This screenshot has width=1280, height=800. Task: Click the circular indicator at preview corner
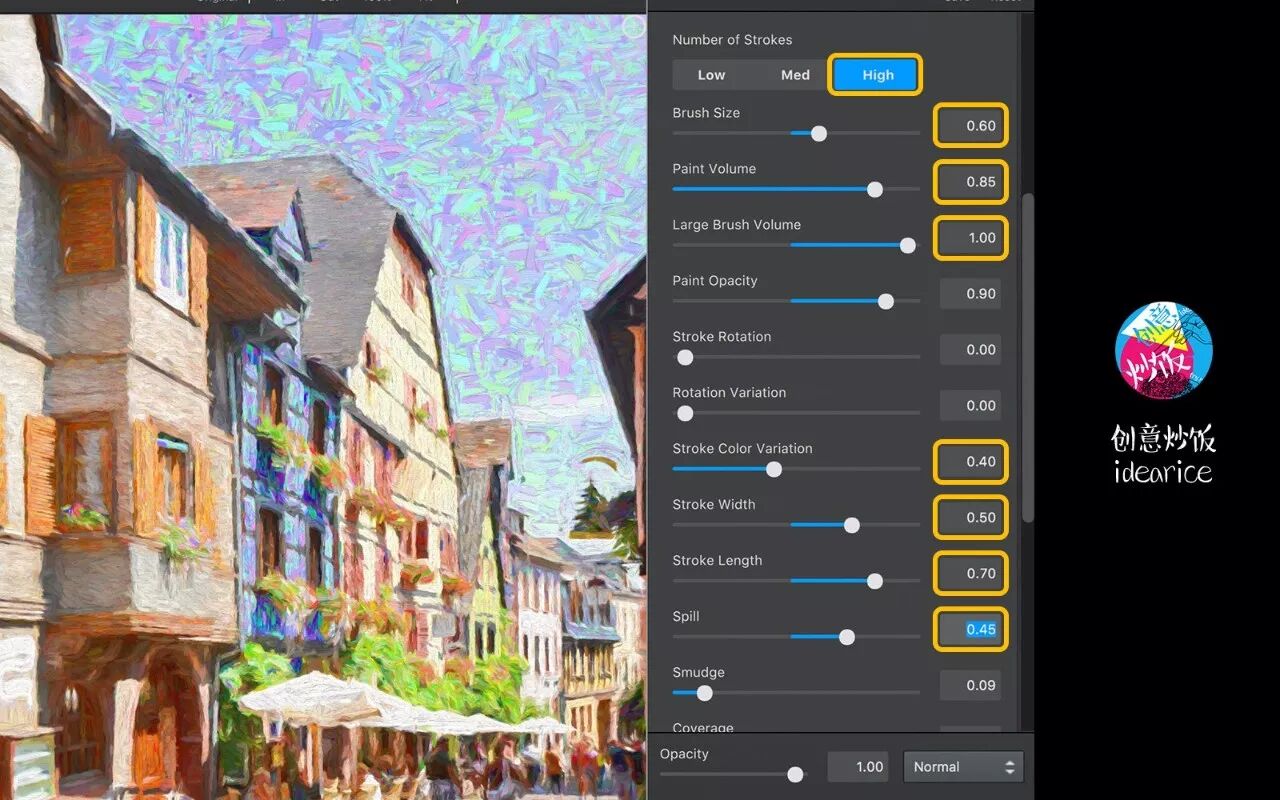[633, 28]
